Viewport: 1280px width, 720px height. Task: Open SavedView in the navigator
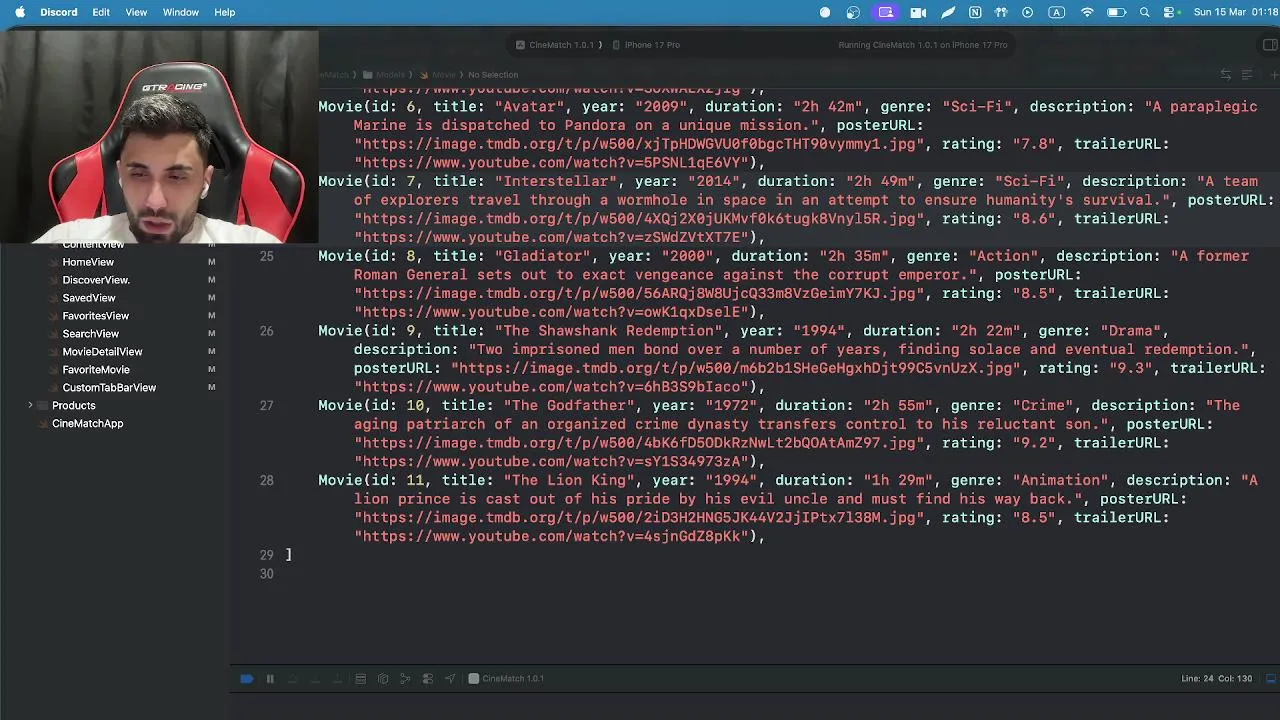(89, 298)
